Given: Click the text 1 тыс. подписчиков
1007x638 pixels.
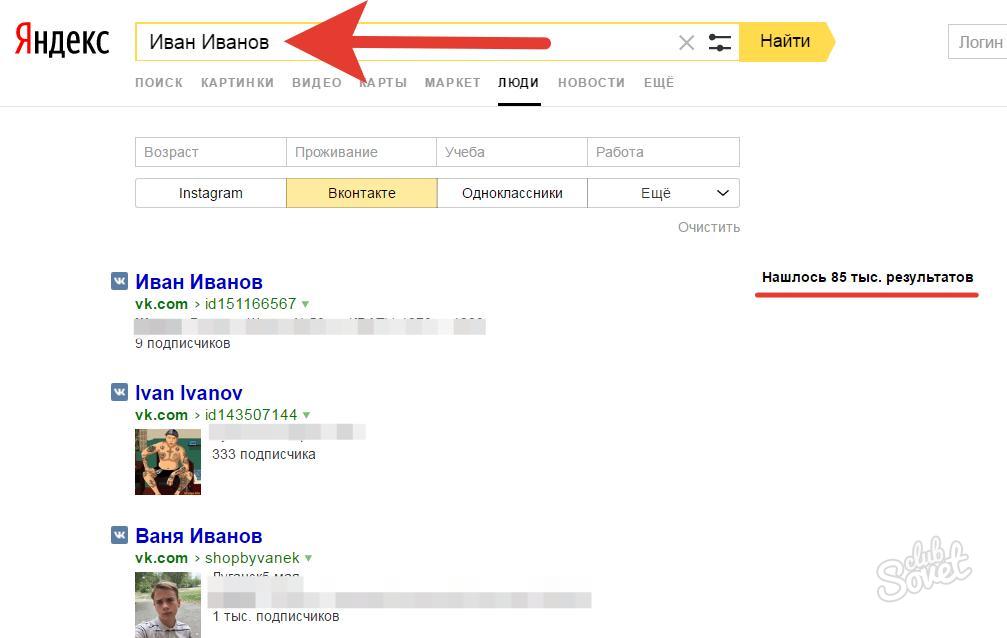Looking at the screenshot, I should [x=276, y=617].
